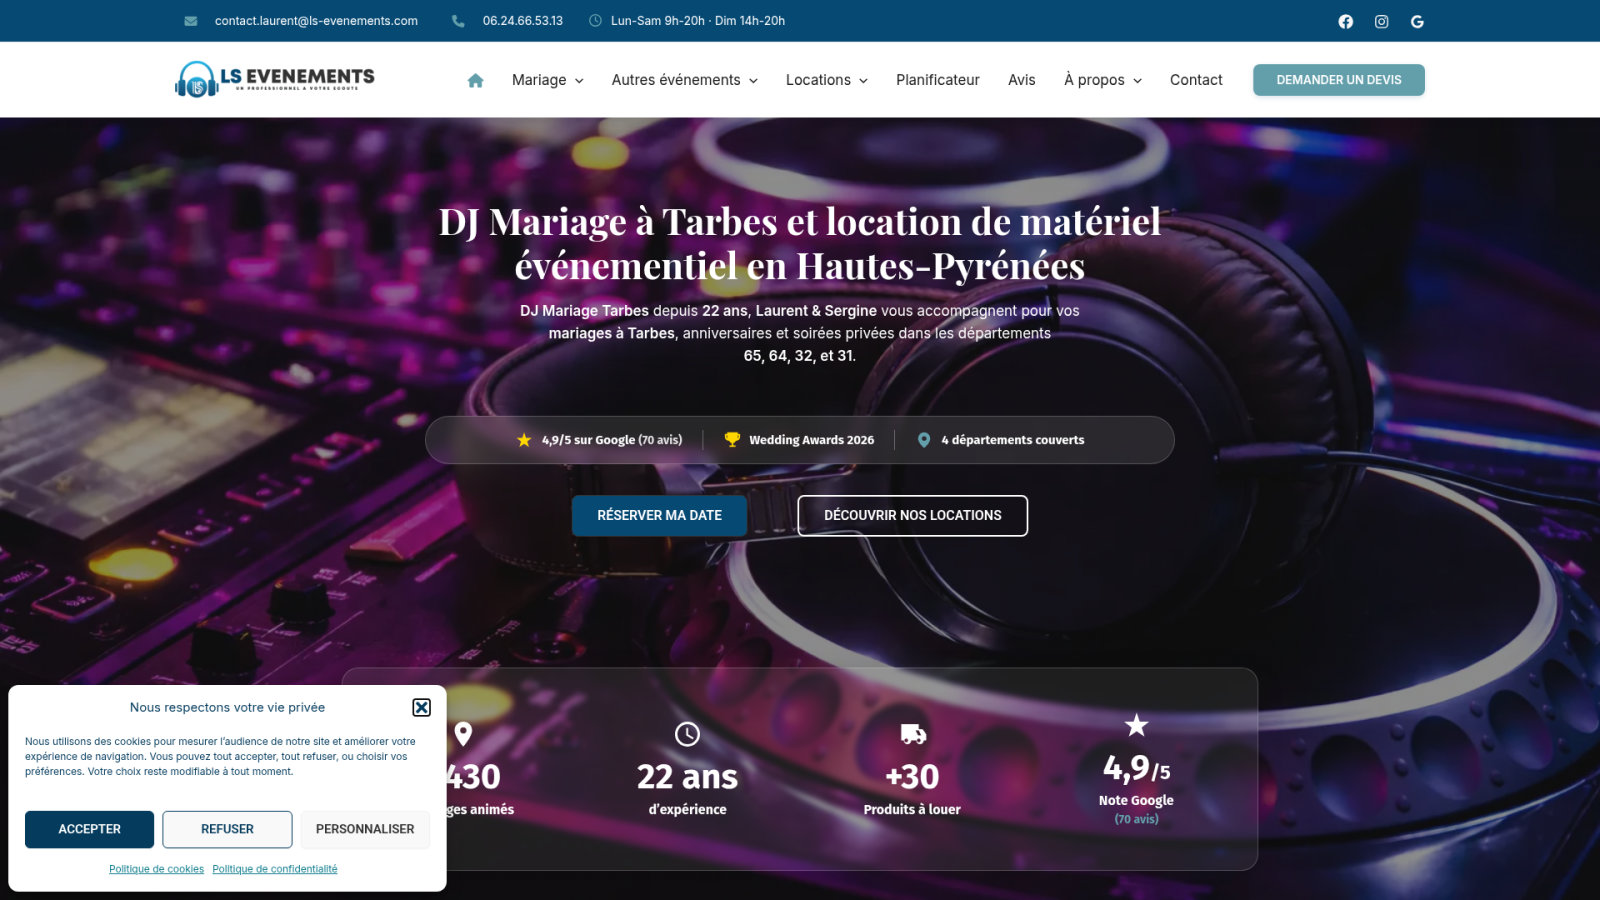1600x900 pixels.
Task: Click Découvrir nos locations button
Action: pos(913,516)
